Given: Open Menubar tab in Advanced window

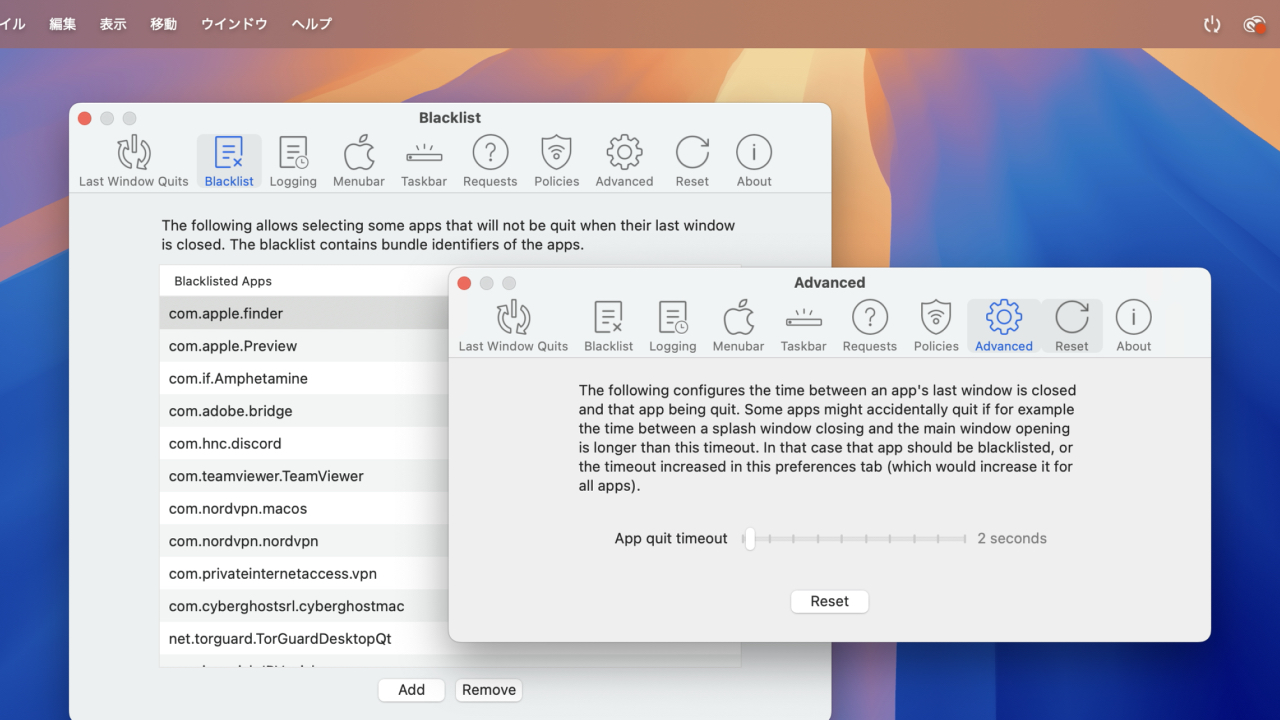Looking at the screenshot, I should tap(739, 327).
